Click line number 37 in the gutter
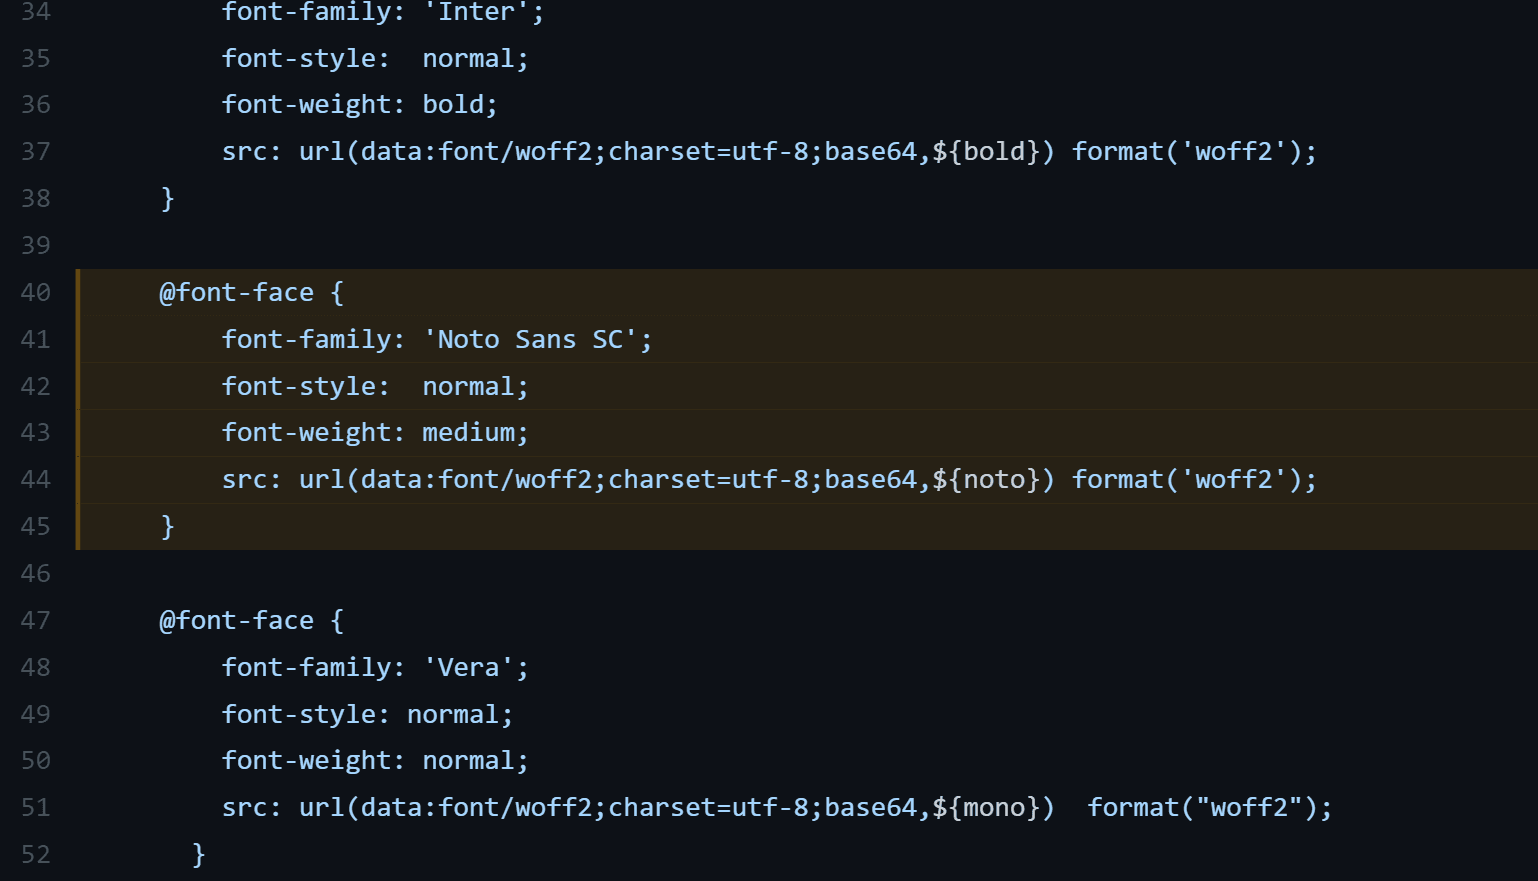This screenshot has height=881, width=1538. point(36,151)
